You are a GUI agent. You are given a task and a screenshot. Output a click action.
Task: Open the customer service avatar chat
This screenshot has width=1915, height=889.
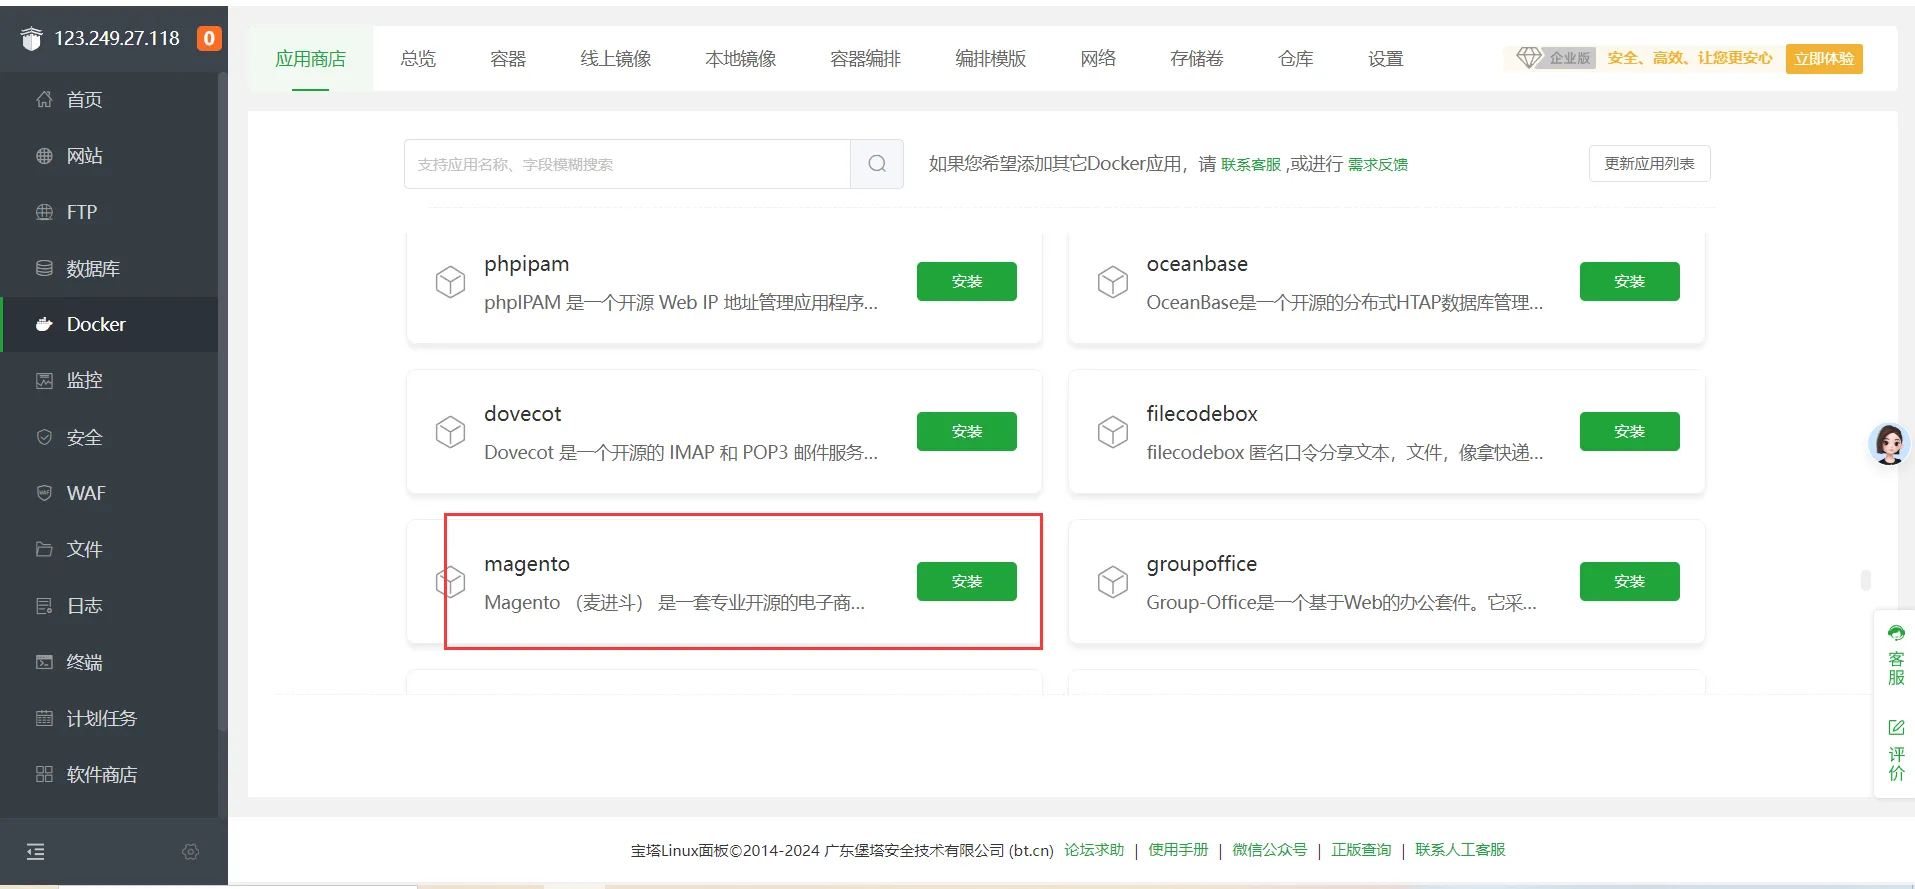(1889, 443)
